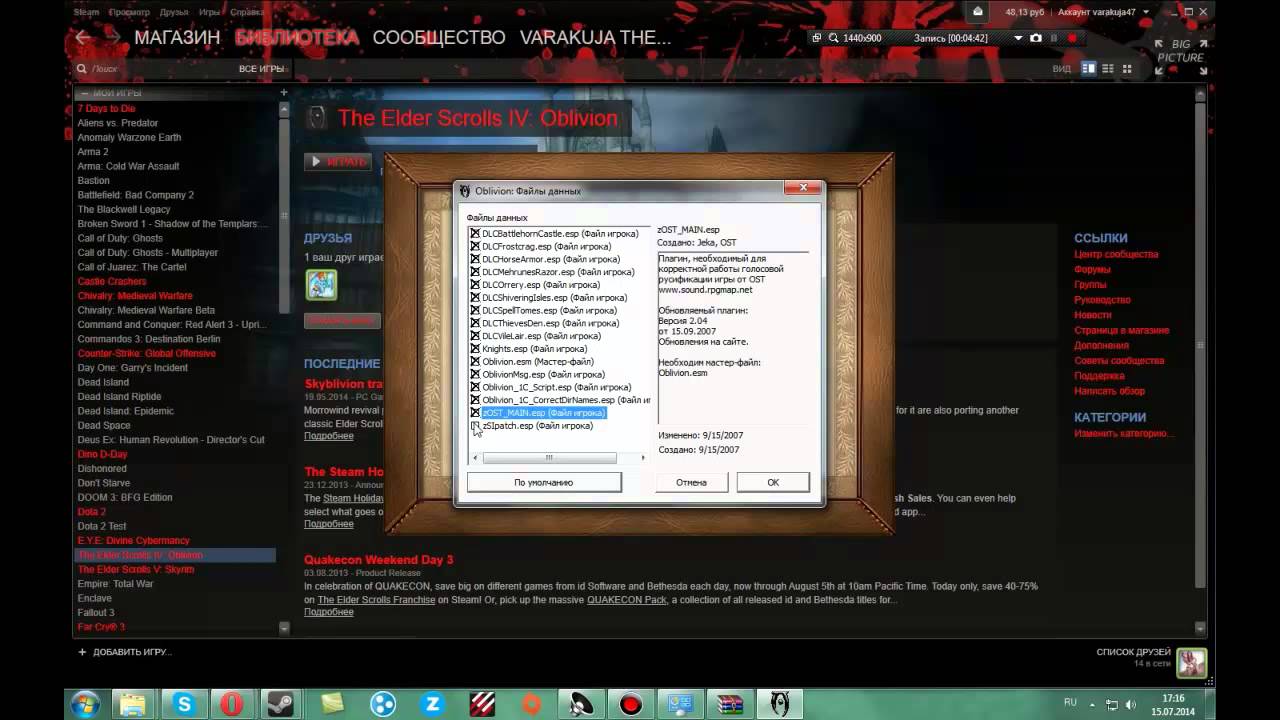Screen dimensions: 1280x720
Task: Open the 'Центр сообщества' link
Action: tap(1116, 254)
